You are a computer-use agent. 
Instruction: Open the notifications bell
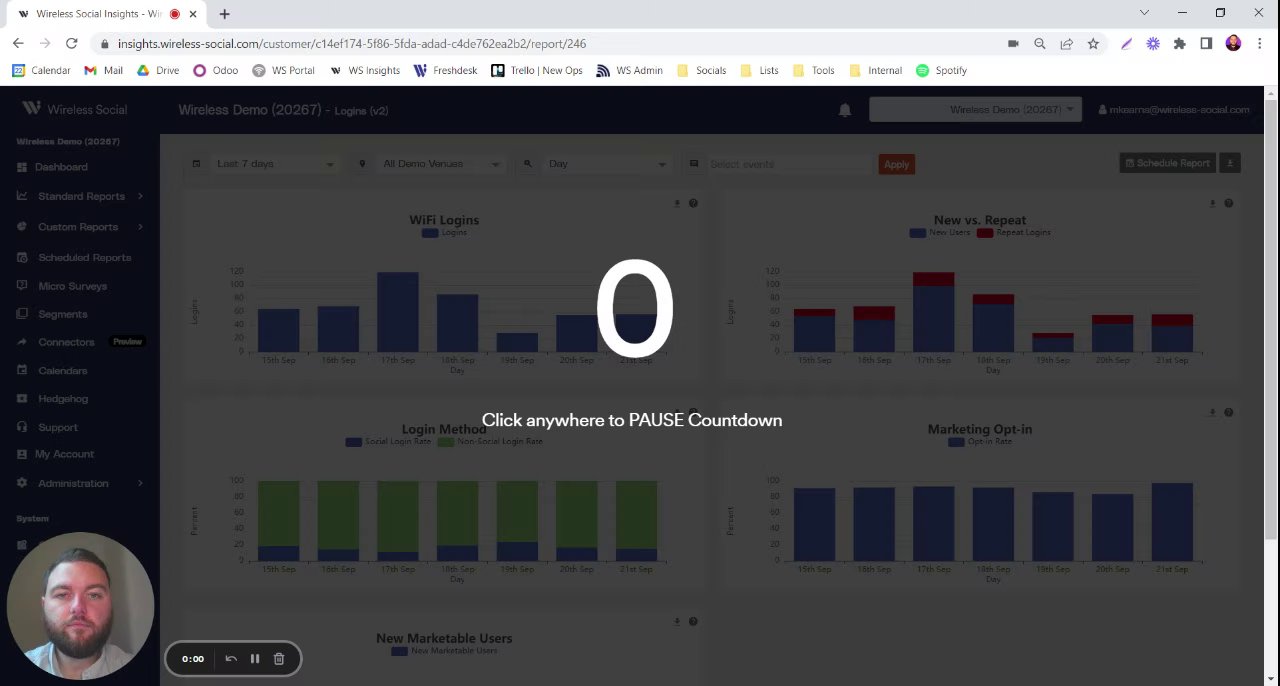click(x=845, y=110)
